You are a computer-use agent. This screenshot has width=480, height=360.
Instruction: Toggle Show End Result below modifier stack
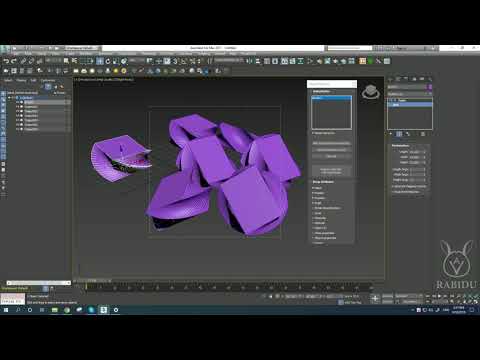tap(399, 134)
